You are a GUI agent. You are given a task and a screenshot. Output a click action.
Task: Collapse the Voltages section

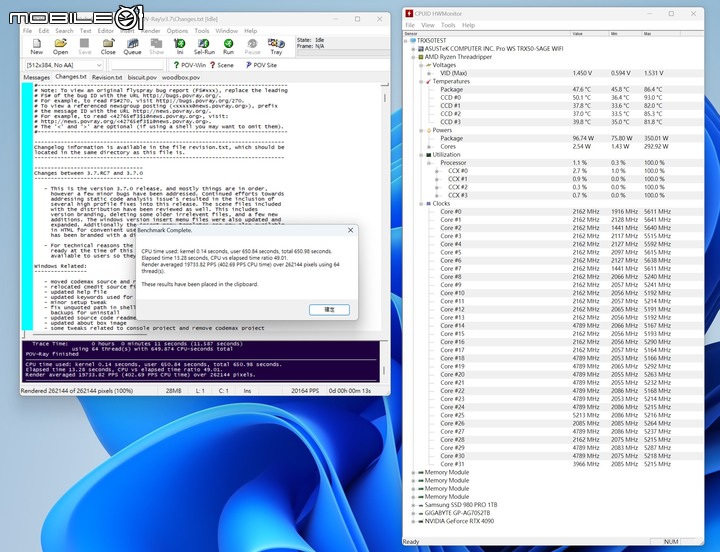pos(421,65)
